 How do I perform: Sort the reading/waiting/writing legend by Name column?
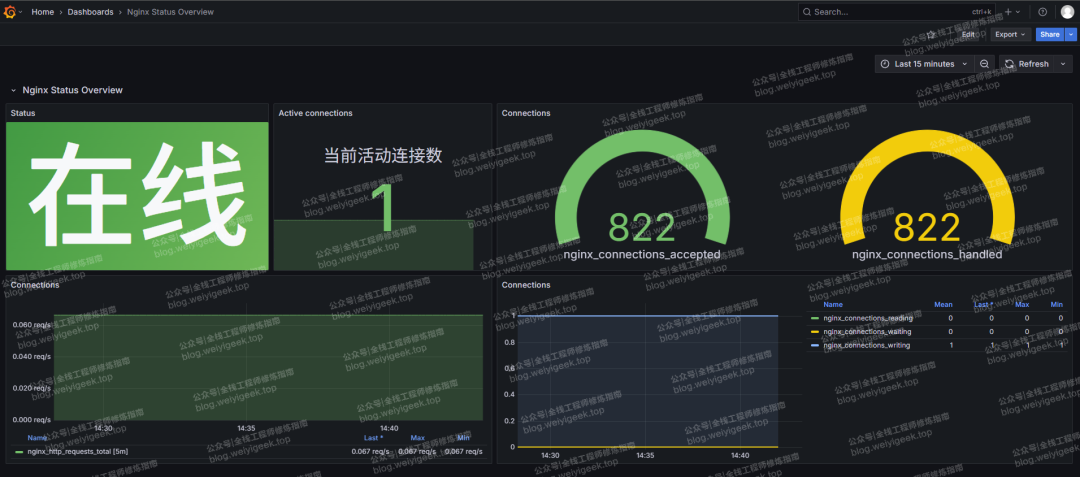tap(833, 304)
